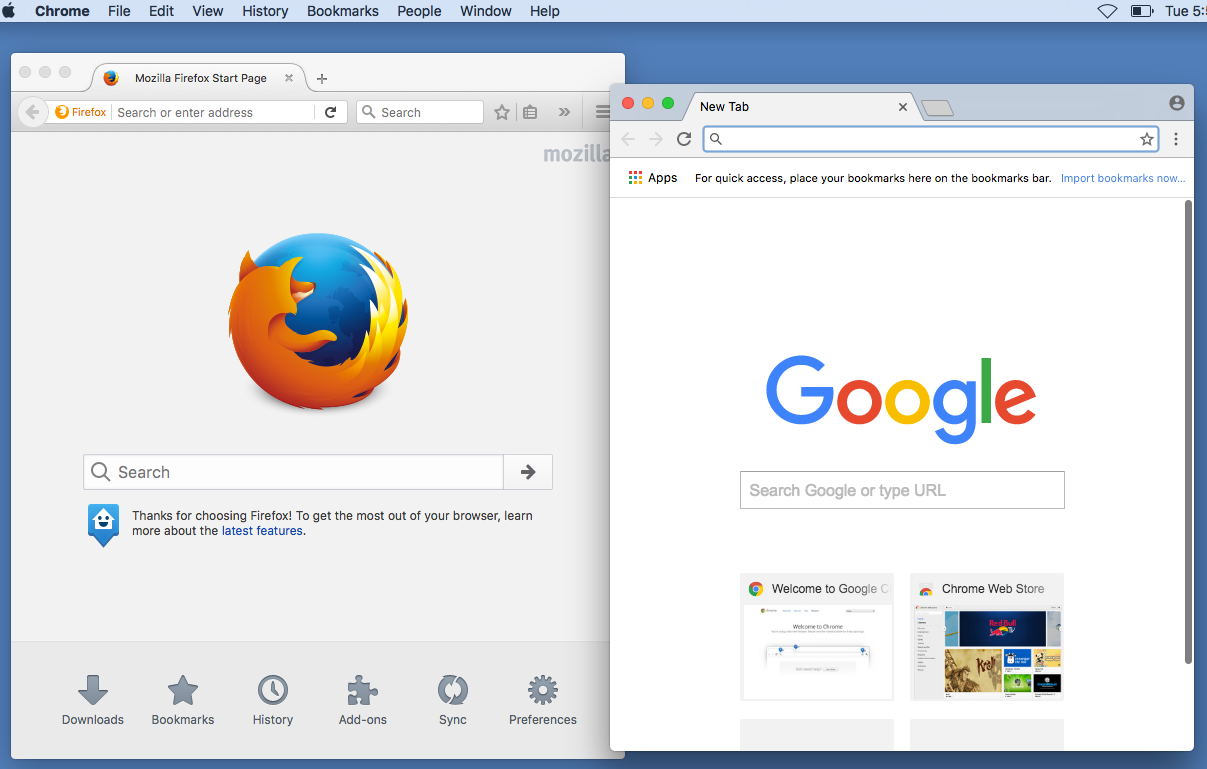Select Sync on the Firefox start page

[x=452, y=698]
